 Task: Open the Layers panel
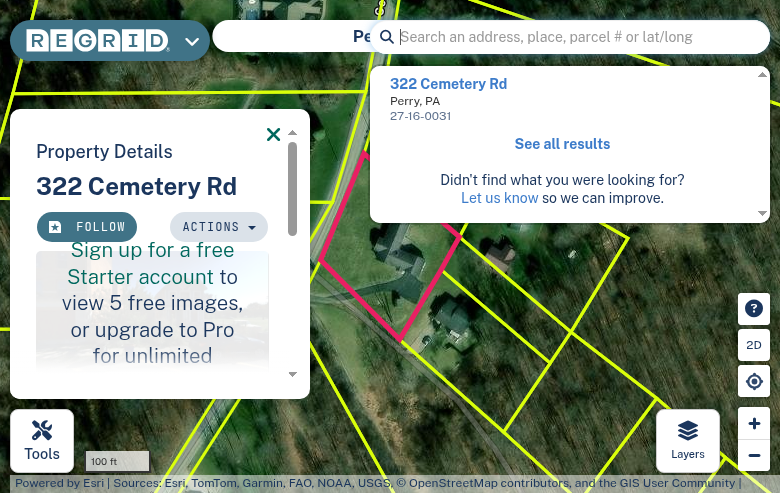pyautogui.click(x=687, y=441)
